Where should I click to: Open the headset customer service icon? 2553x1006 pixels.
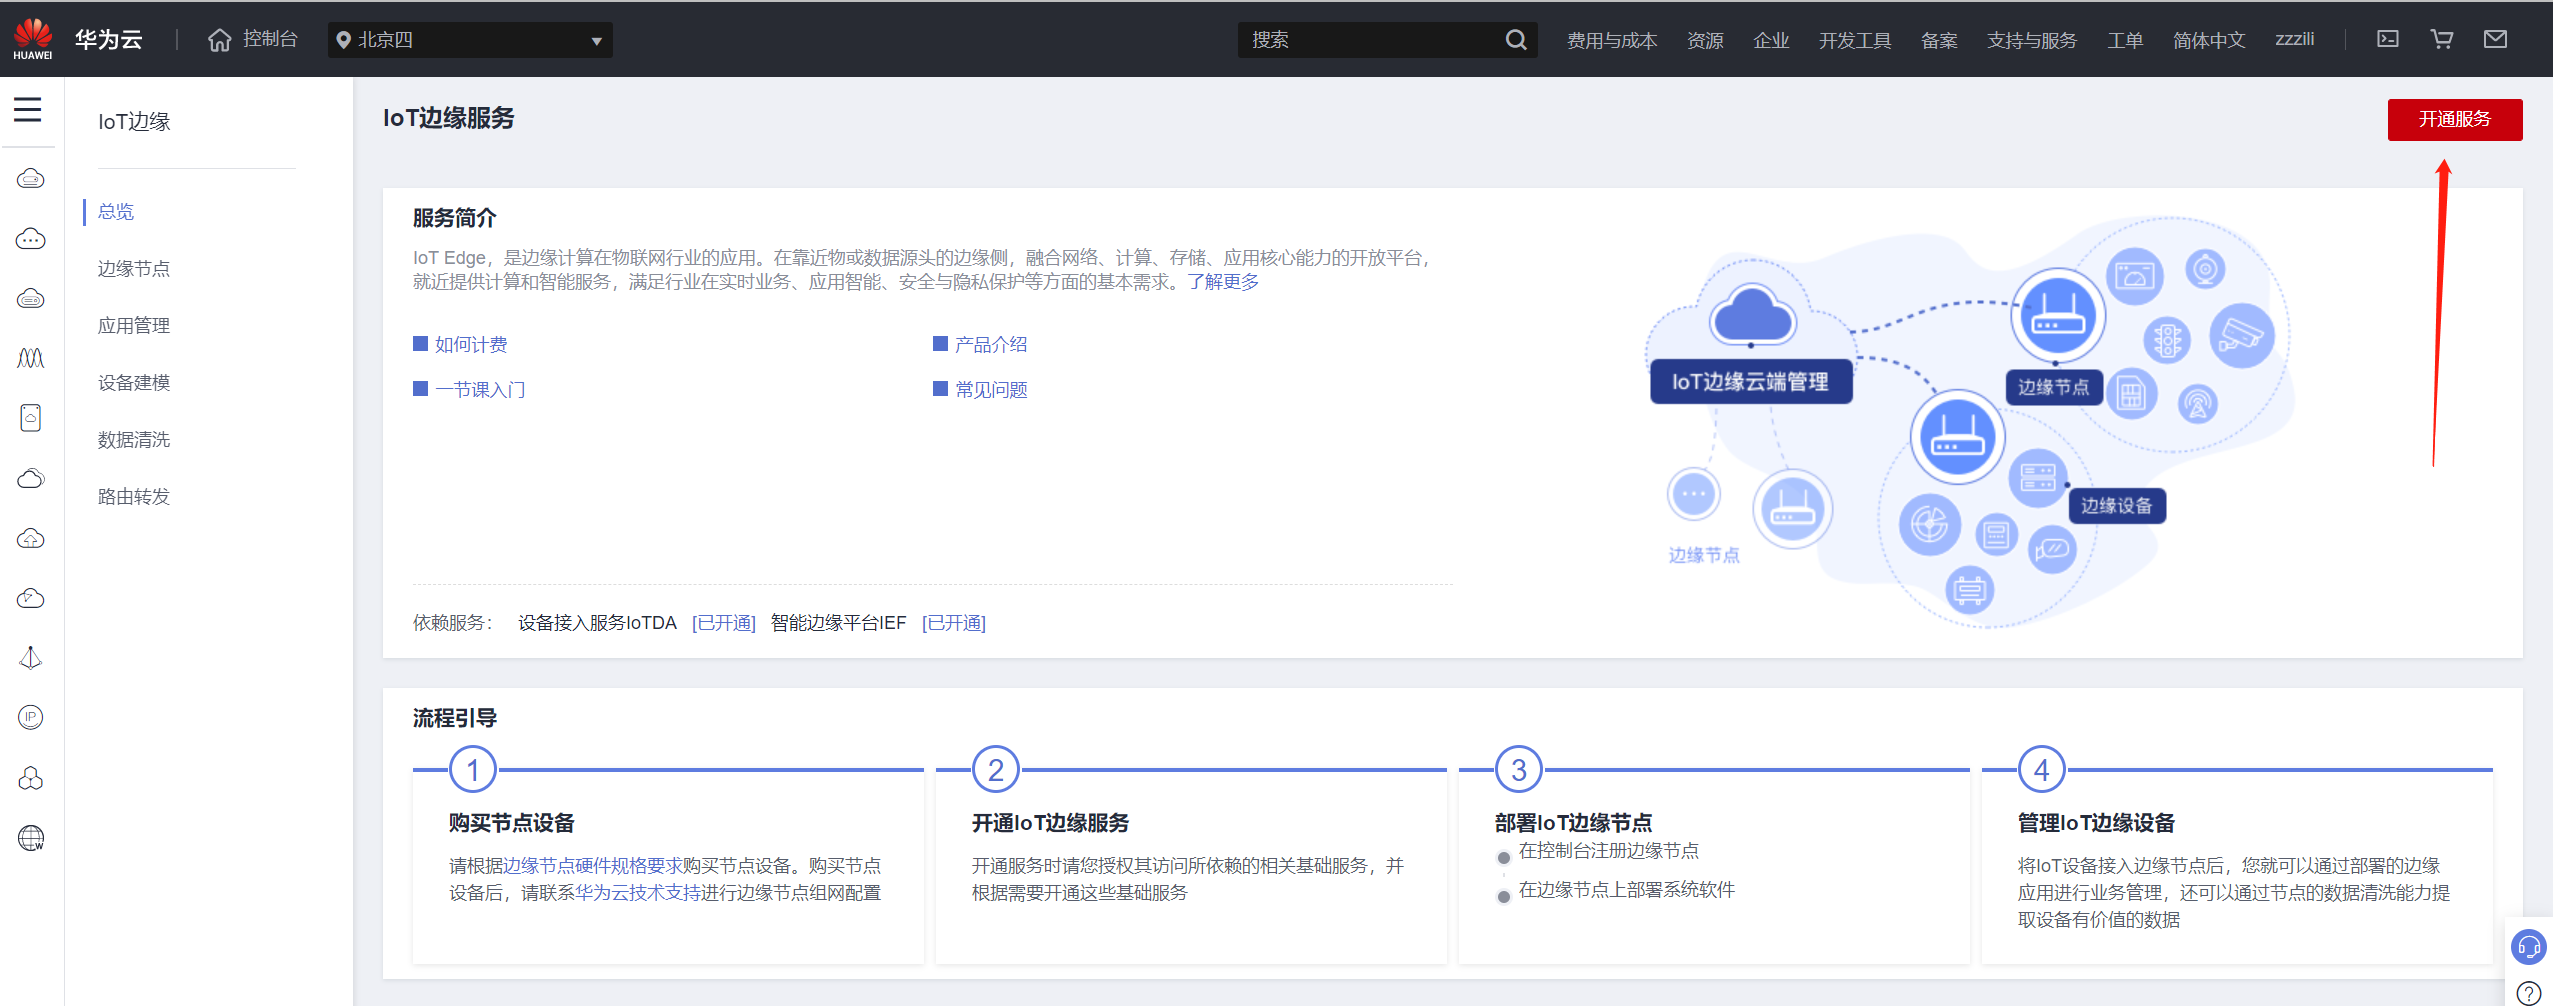click(x=2529, y=946)
